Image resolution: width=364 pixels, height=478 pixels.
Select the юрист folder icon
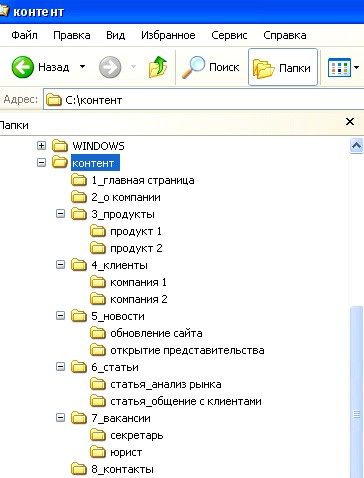[98, 452]
